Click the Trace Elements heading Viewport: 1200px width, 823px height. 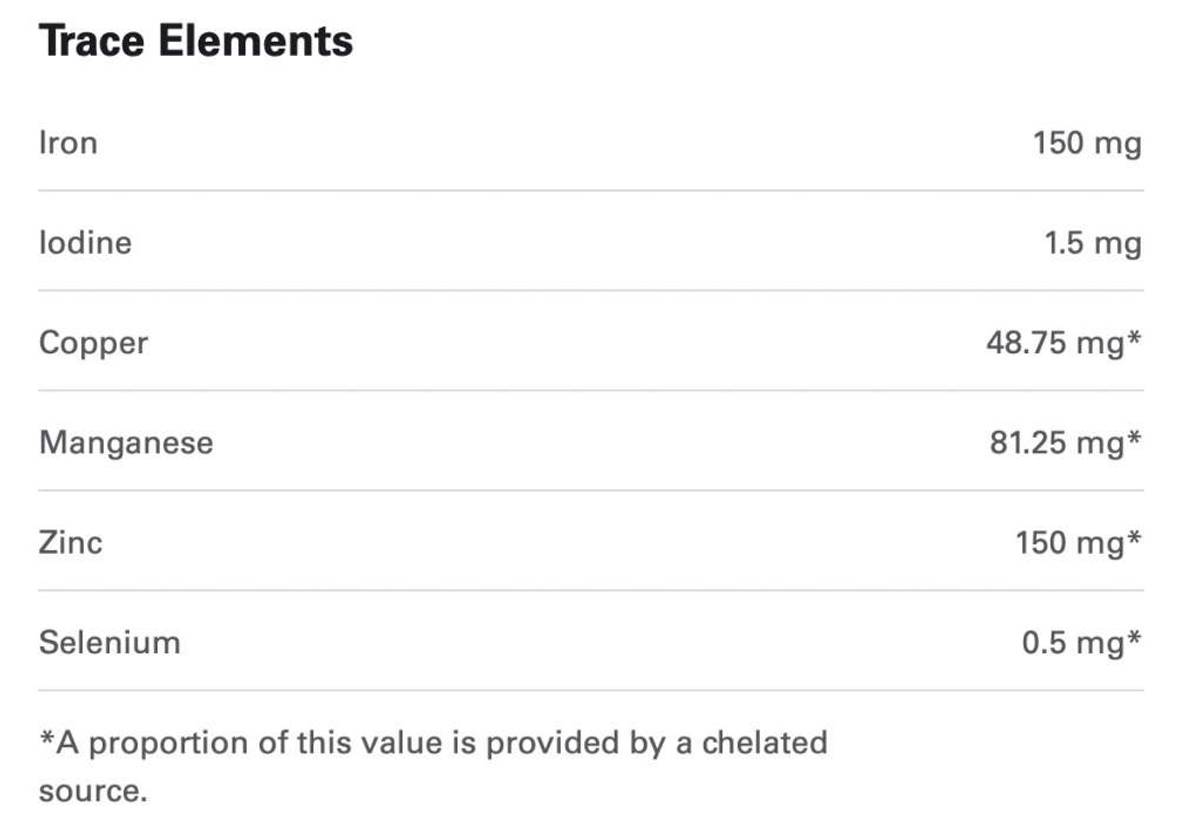coord(196,42)
